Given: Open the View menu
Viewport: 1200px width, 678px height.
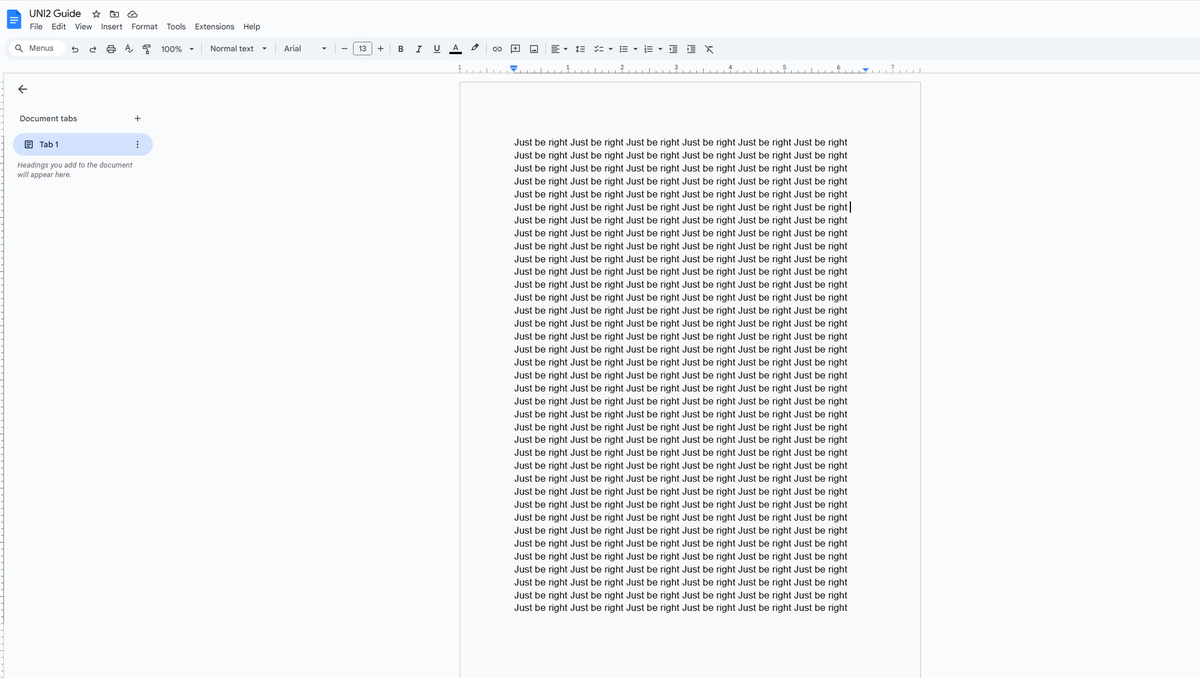Looking at the screenshot, I should [x=83, y=27].
